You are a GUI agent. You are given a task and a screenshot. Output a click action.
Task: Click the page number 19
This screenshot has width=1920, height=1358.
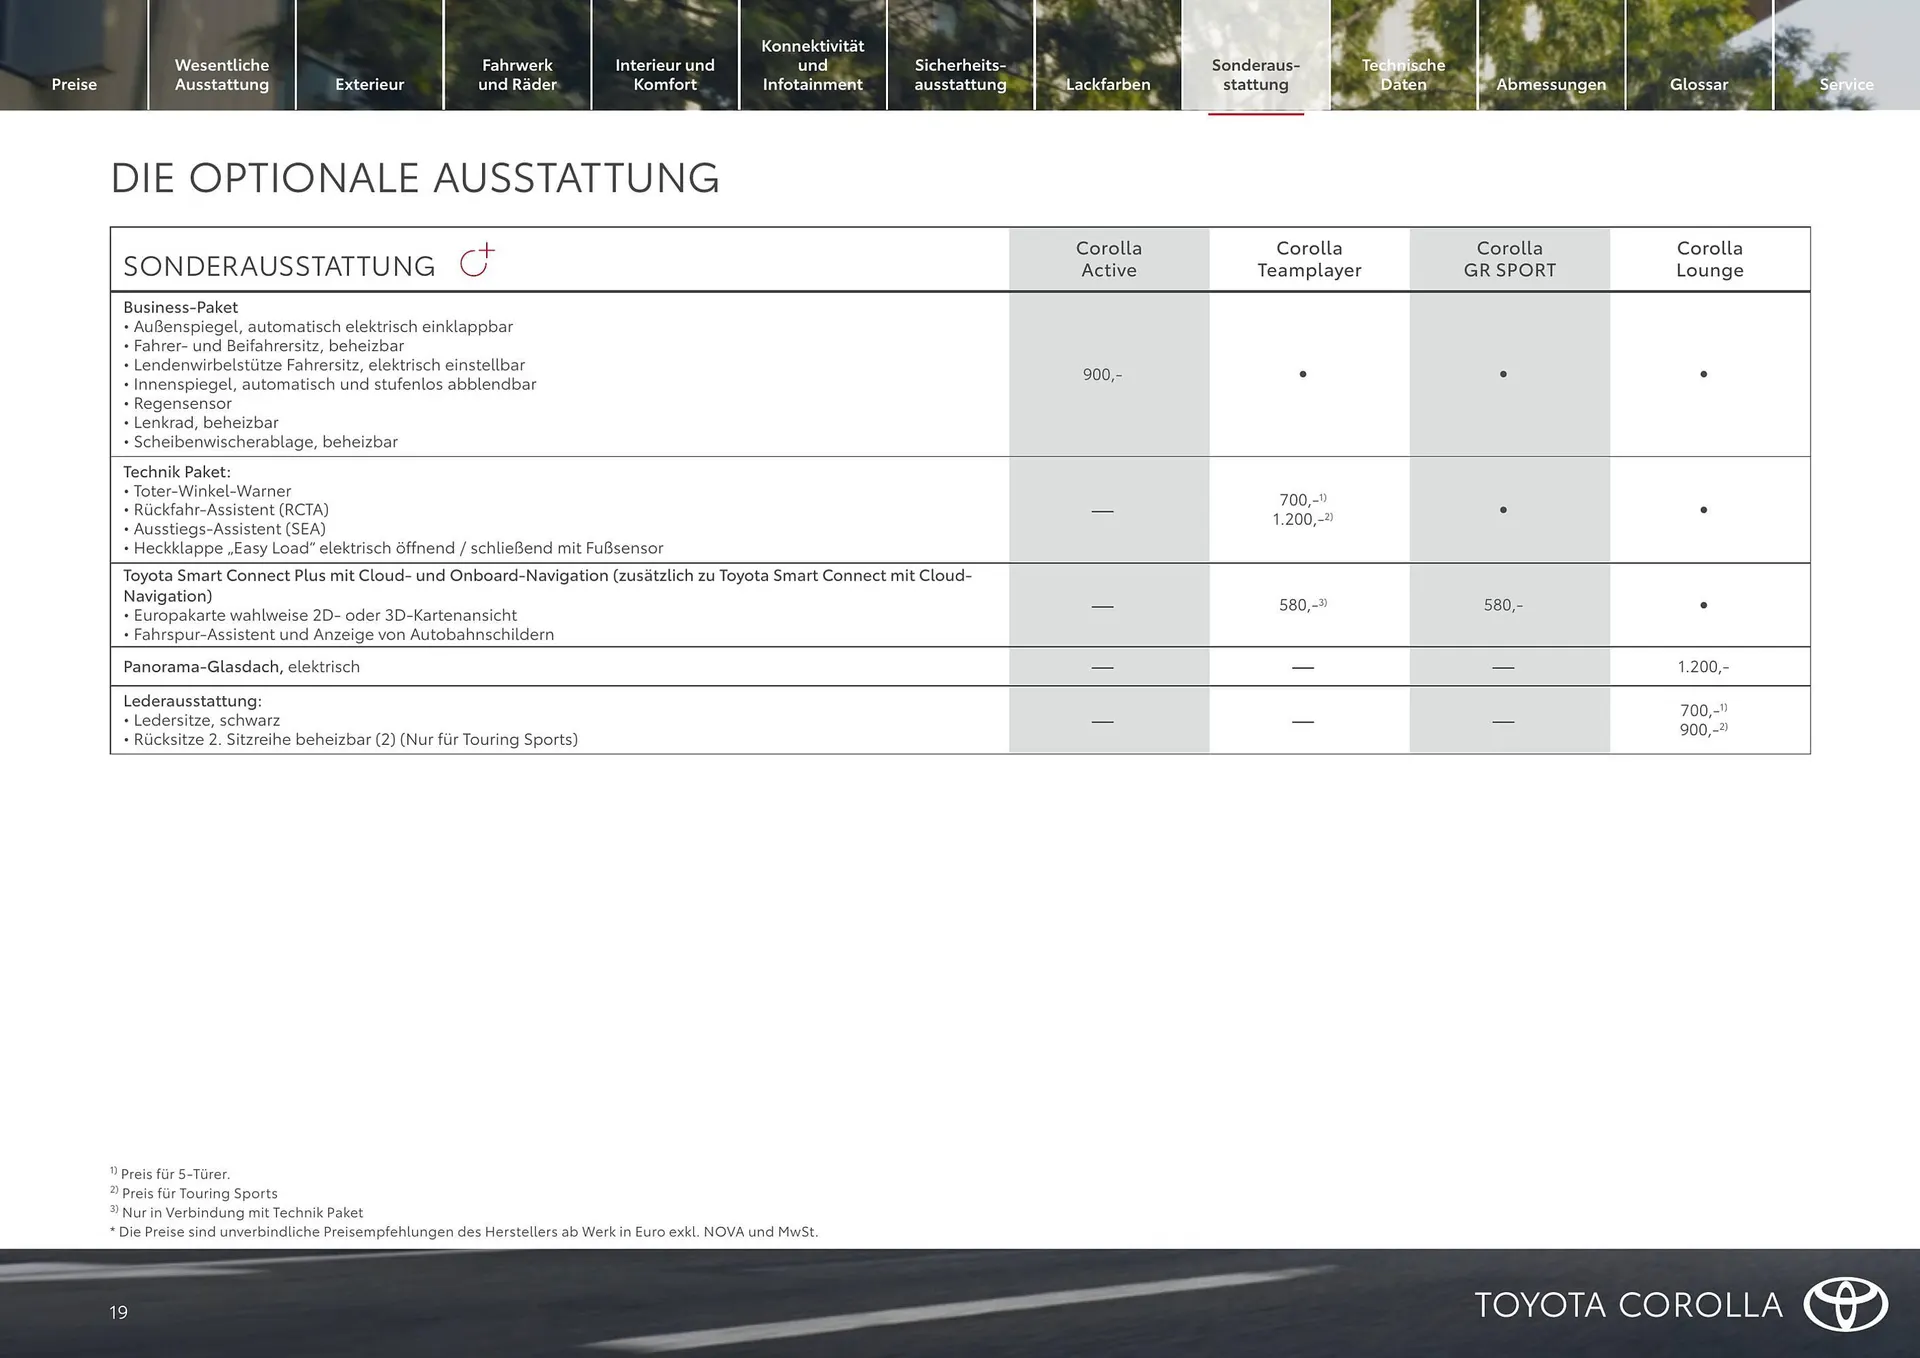click(x=119, y=1313)
